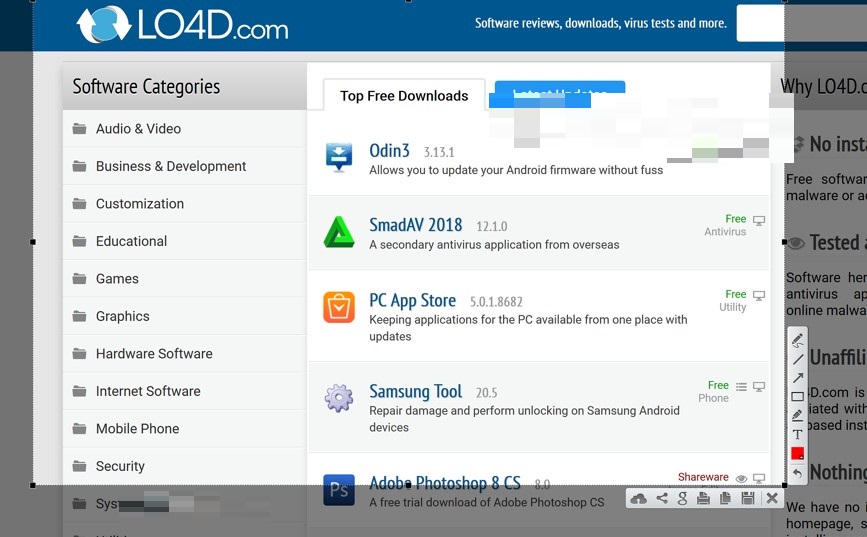This screenshot has height=537, width=867.
Task: Copy screenshot to clipboard
Action: tap(725, 498)
